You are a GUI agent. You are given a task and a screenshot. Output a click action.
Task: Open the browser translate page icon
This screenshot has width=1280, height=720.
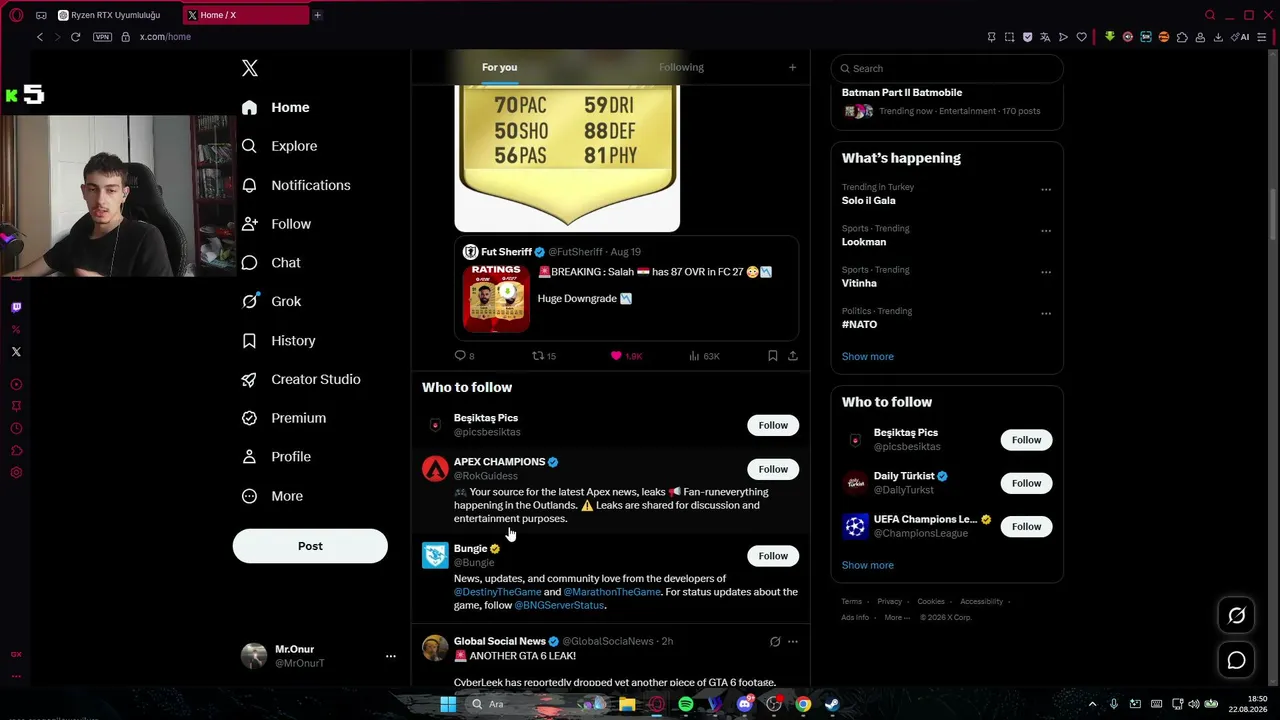1045,37
